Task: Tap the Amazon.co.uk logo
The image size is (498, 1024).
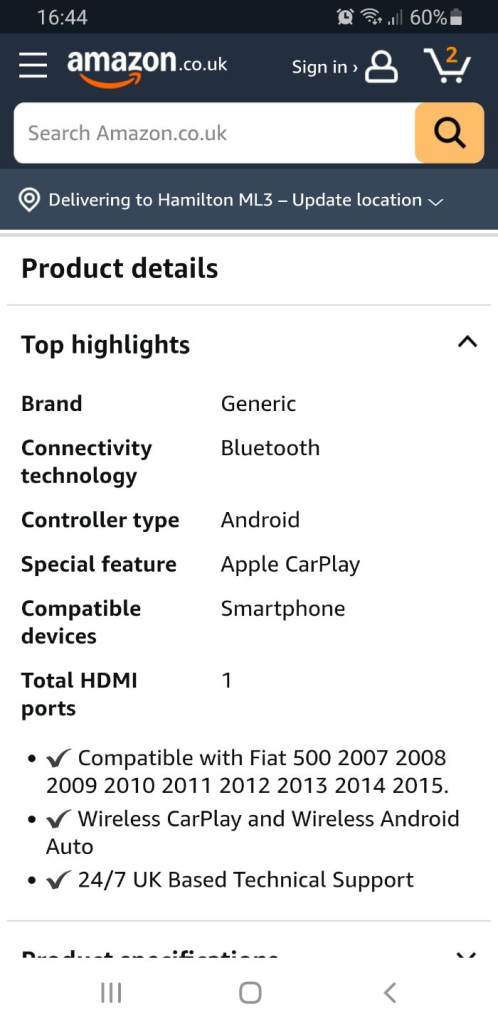Action: click(x=147, y=68)
